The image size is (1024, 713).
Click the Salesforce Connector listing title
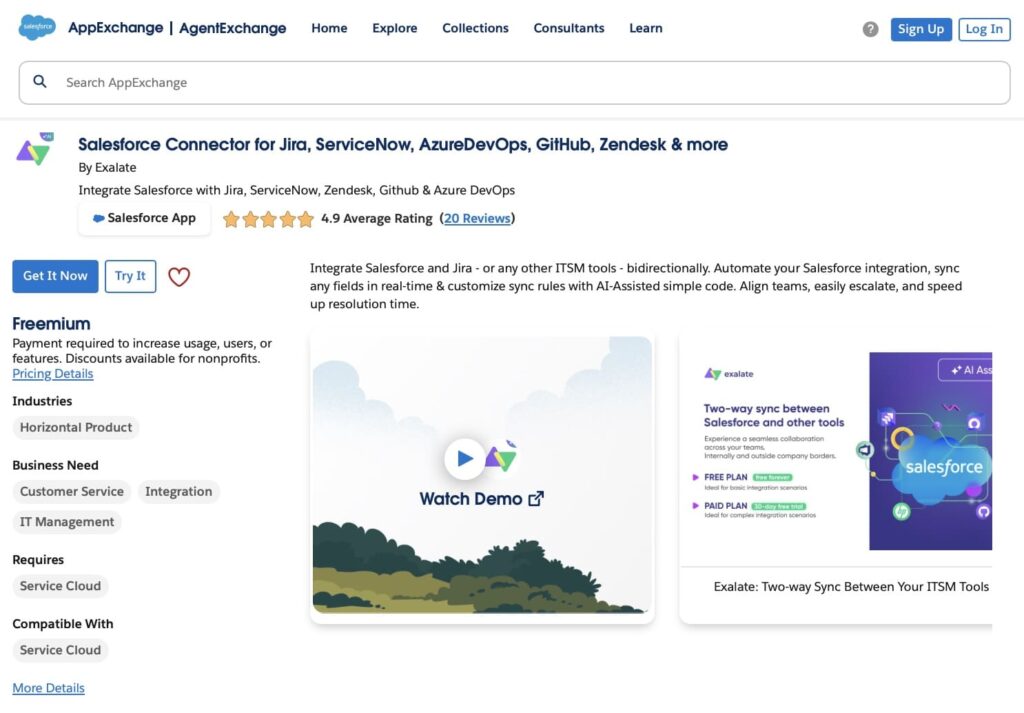[403, 144]
